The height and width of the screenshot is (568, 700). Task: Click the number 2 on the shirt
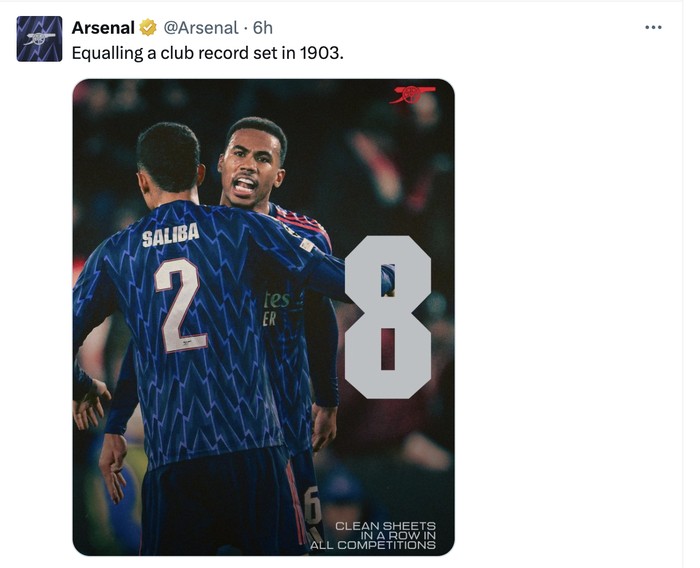(x=180, y=304)
